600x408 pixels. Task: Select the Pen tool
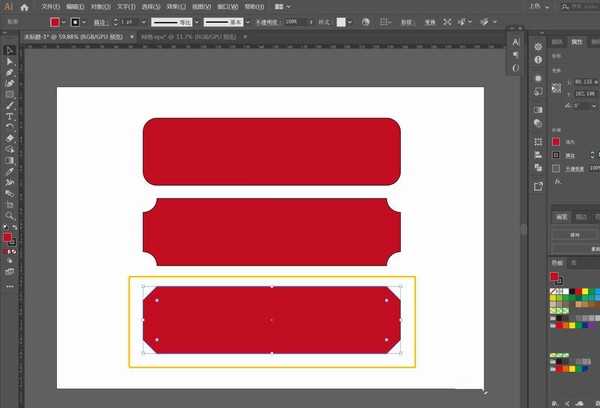(10, 73)
